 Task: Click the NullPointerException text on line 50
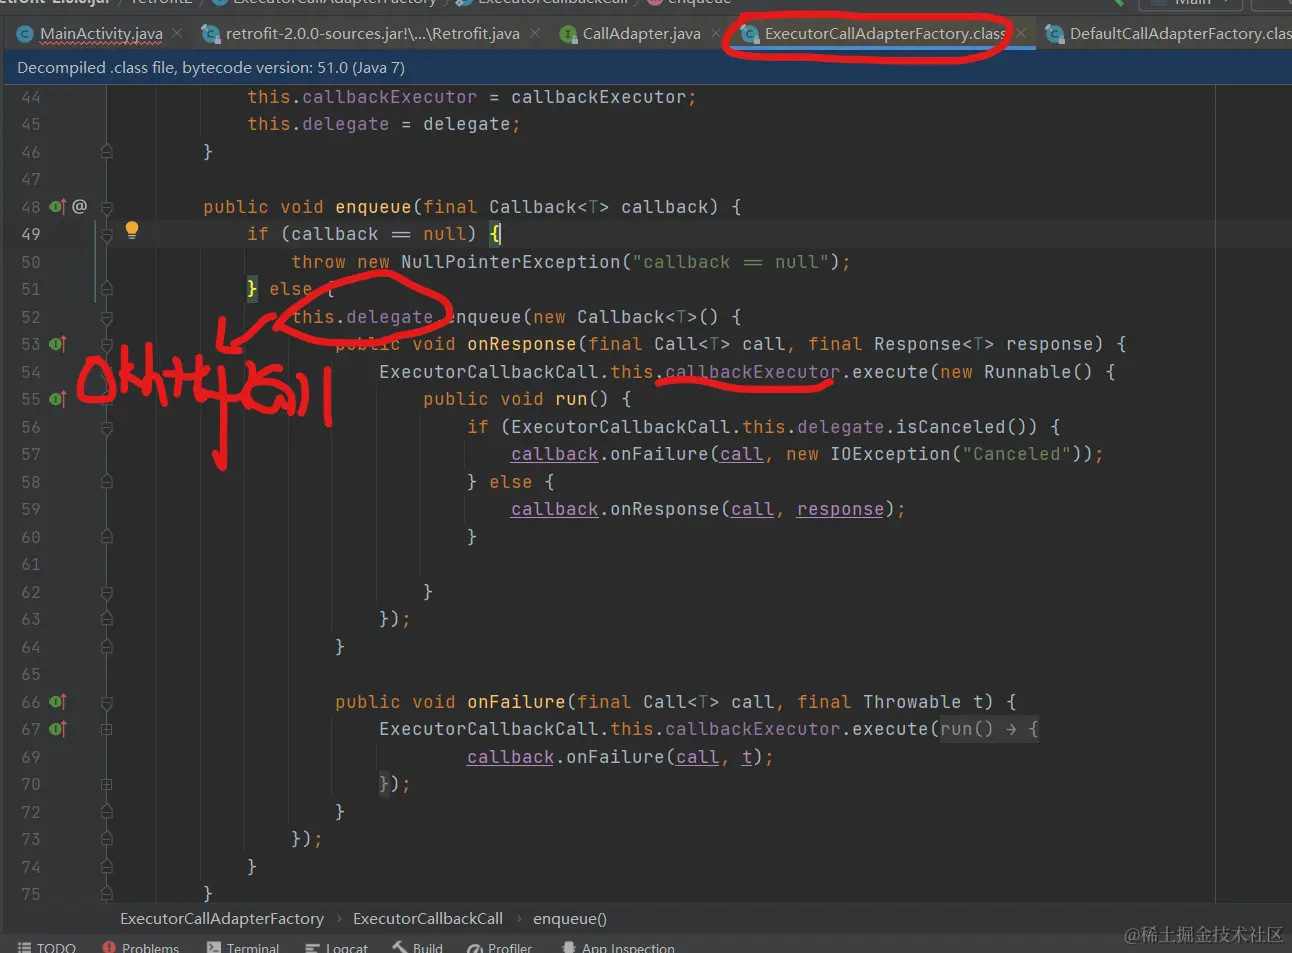(x=511, y=262)
